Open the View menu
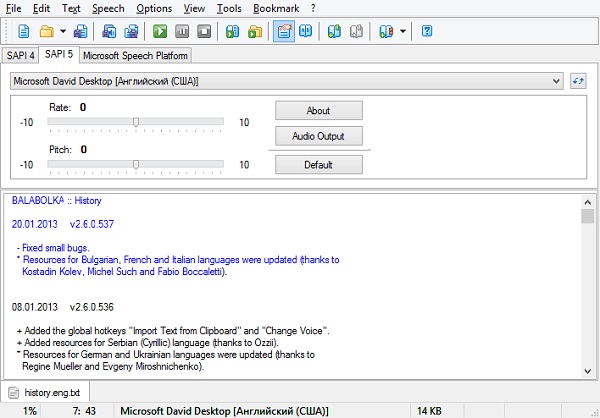Viewport: 600px width, 418px height. pyautogui.click(x=194, y=8)
